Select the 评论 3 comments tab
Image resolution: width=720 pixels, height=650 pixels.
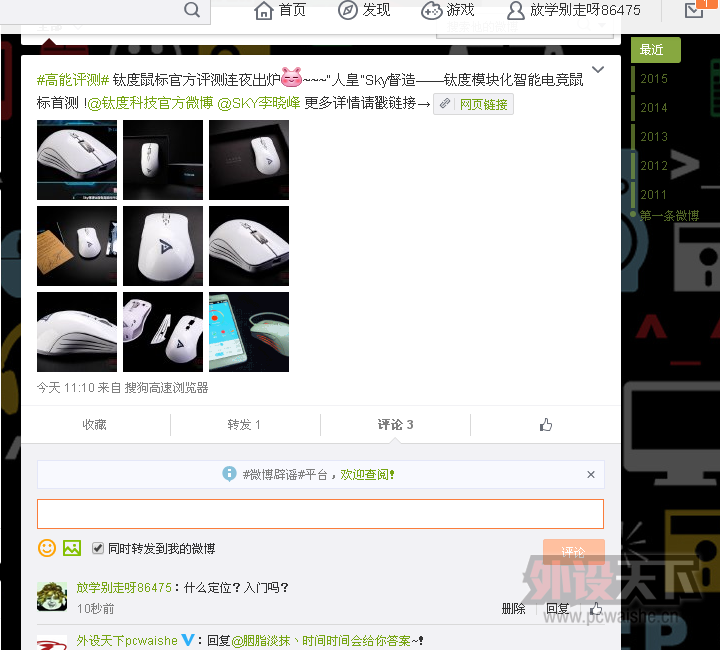coord(395,425)
